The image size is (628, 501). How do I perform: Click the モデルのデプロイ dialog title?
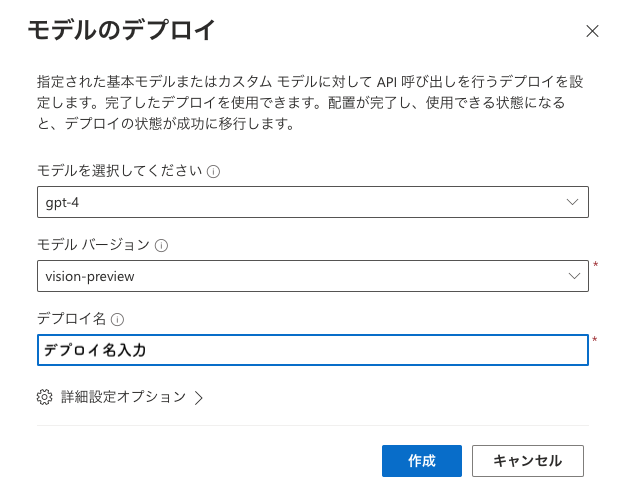122,30
